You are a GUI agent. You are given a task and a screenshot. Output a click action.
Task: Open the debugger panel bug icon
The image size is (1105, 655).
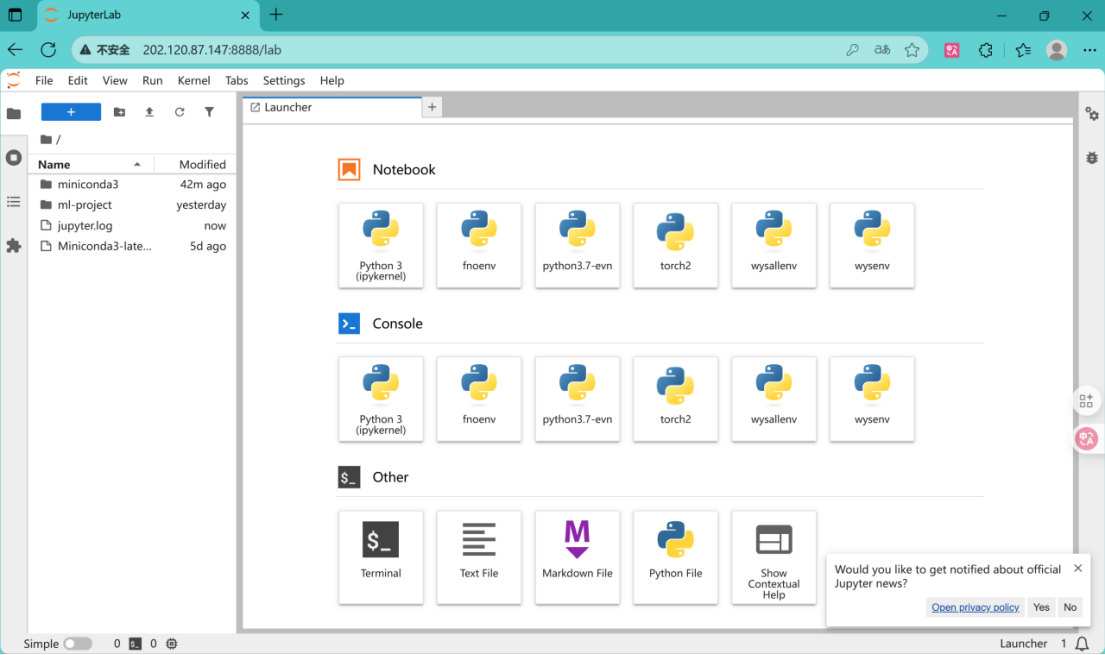tap(1091, 158)
